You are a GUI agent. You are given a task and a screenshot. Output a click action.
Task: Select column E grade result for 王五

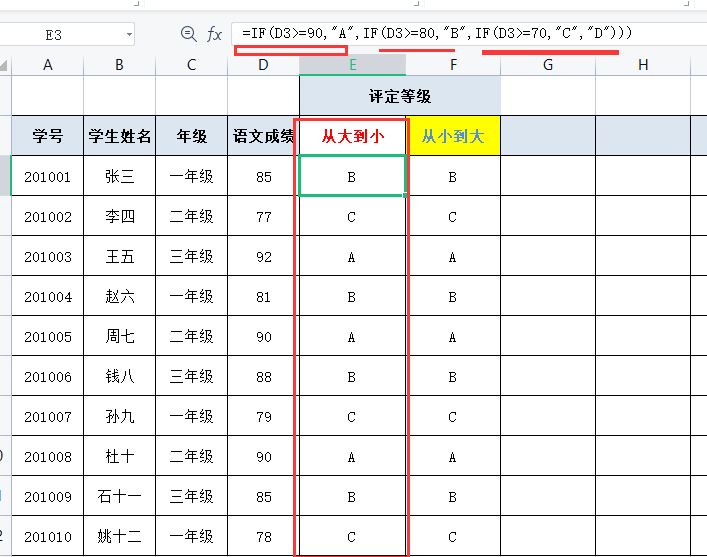pos(353,256)
